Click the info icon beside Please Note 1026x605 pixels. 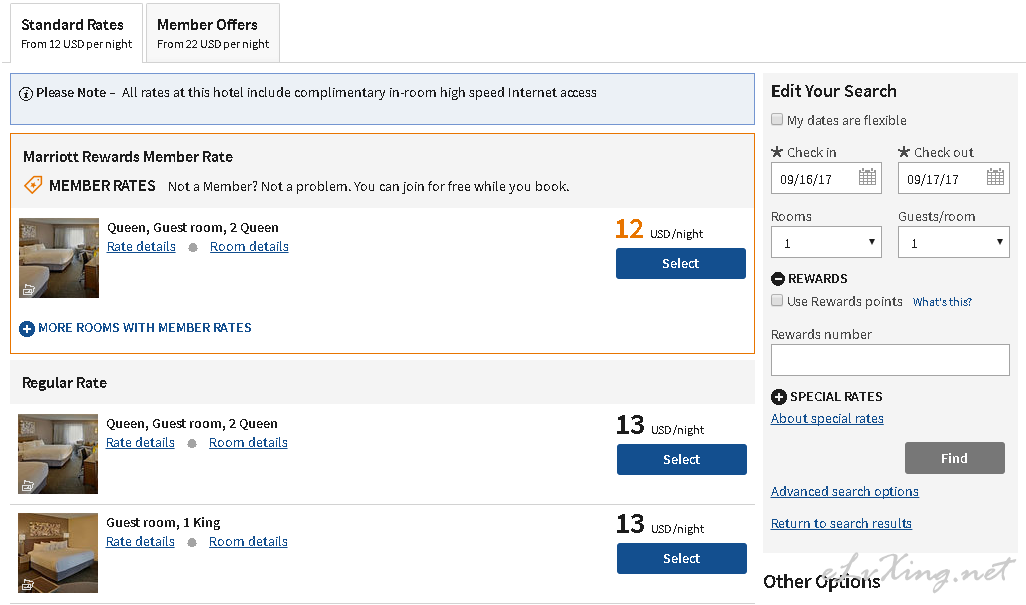(x=26, y=93)
